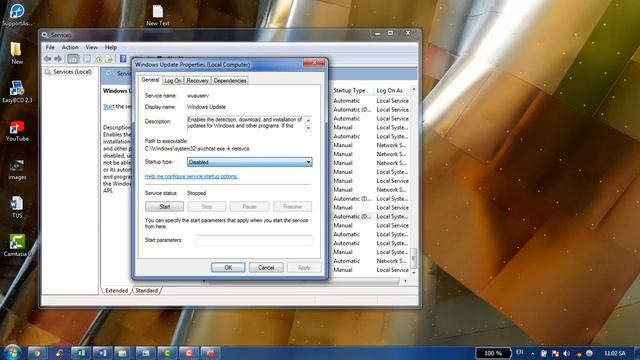Open the Action menu in Services
Screen dimensions: 640x360
point(70,47)
